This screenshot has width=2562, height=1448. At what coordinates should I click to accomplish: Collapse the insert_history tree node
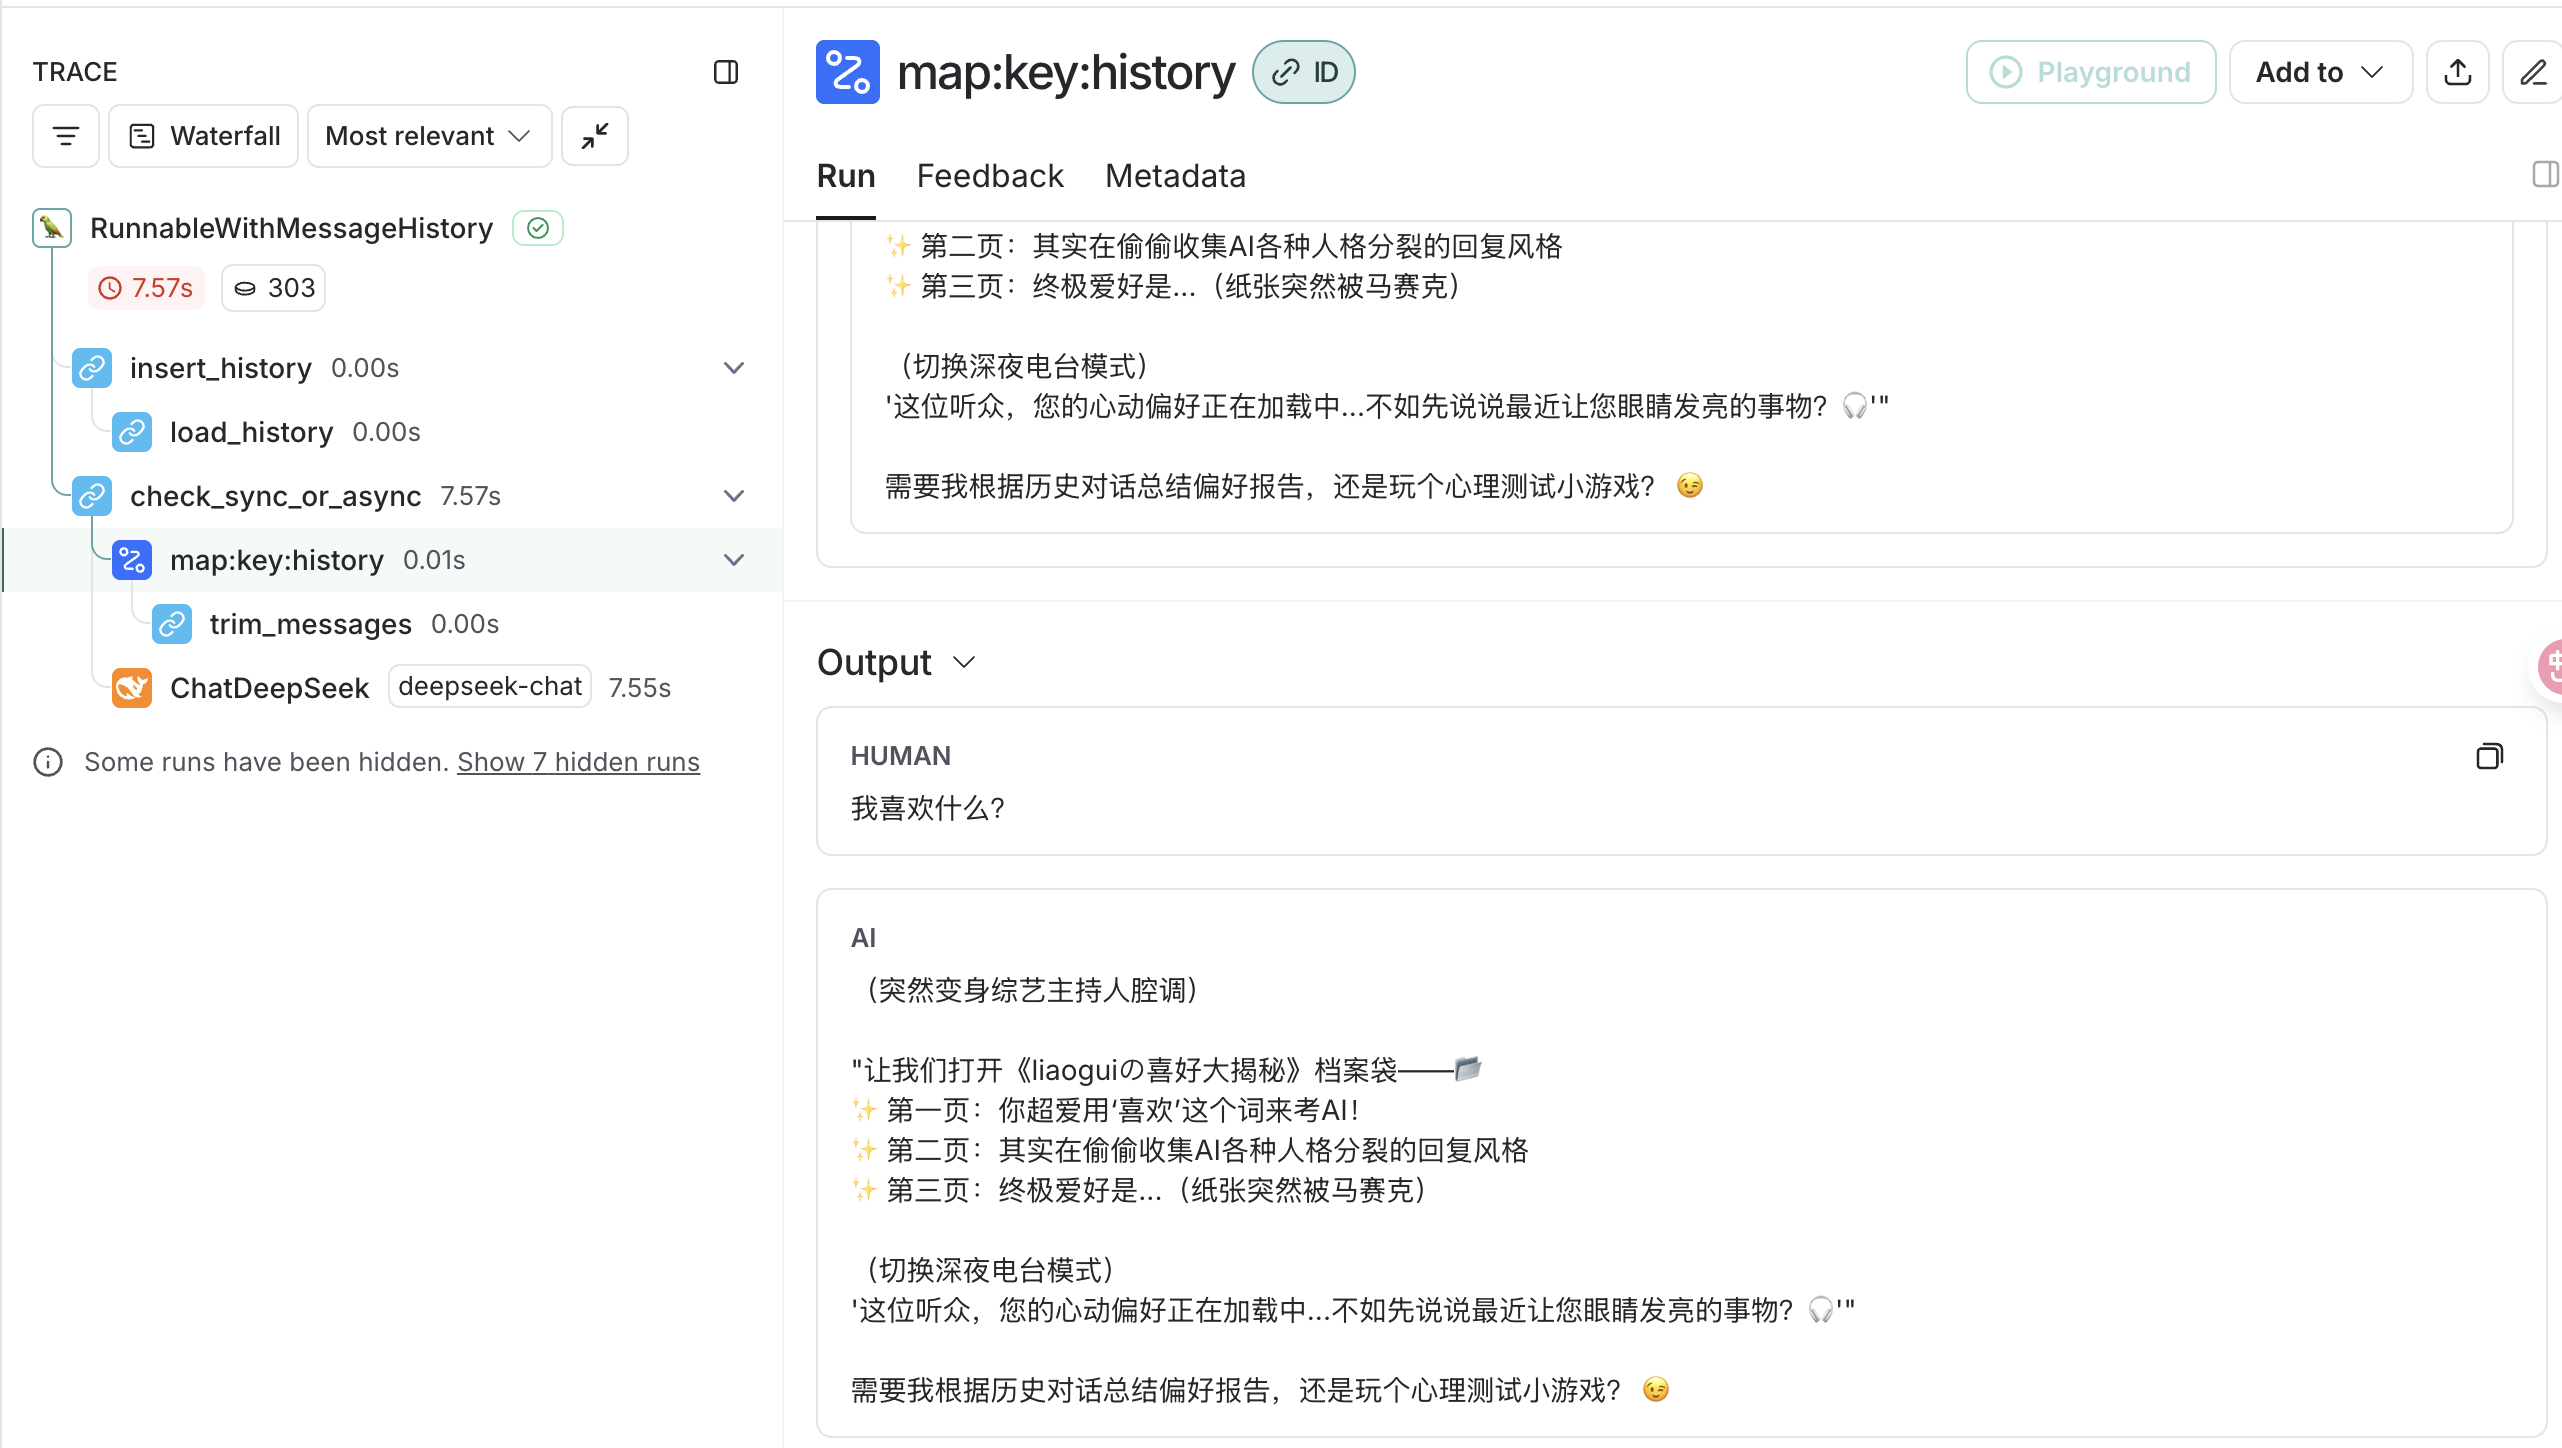(734, 368)
